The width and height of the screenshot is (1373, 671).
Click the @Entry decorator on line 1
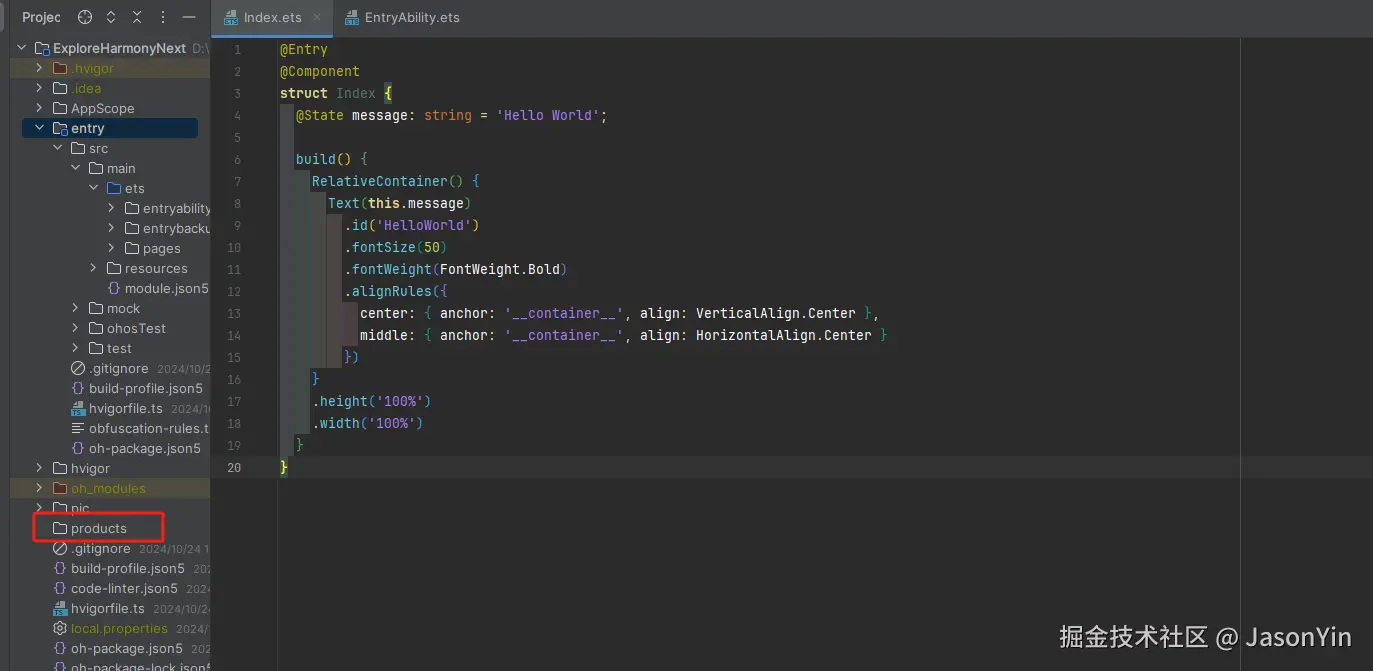[304, 49]
